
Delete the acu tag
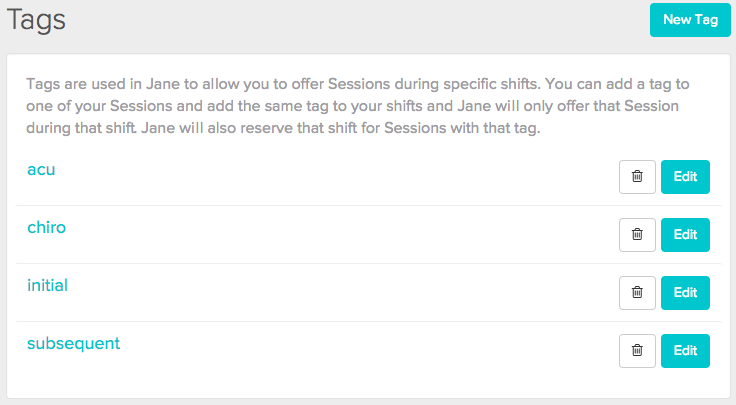[637, 176]
